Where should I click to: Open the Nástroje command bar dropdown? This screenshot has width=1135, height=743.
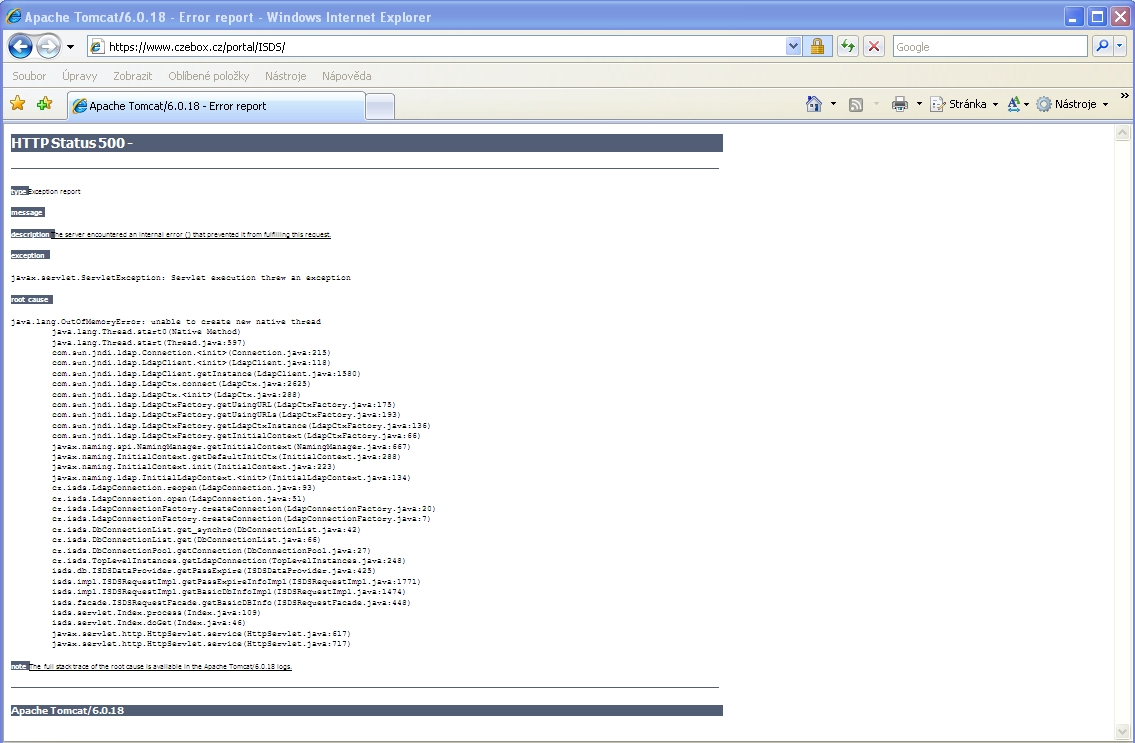point(1072,104)
